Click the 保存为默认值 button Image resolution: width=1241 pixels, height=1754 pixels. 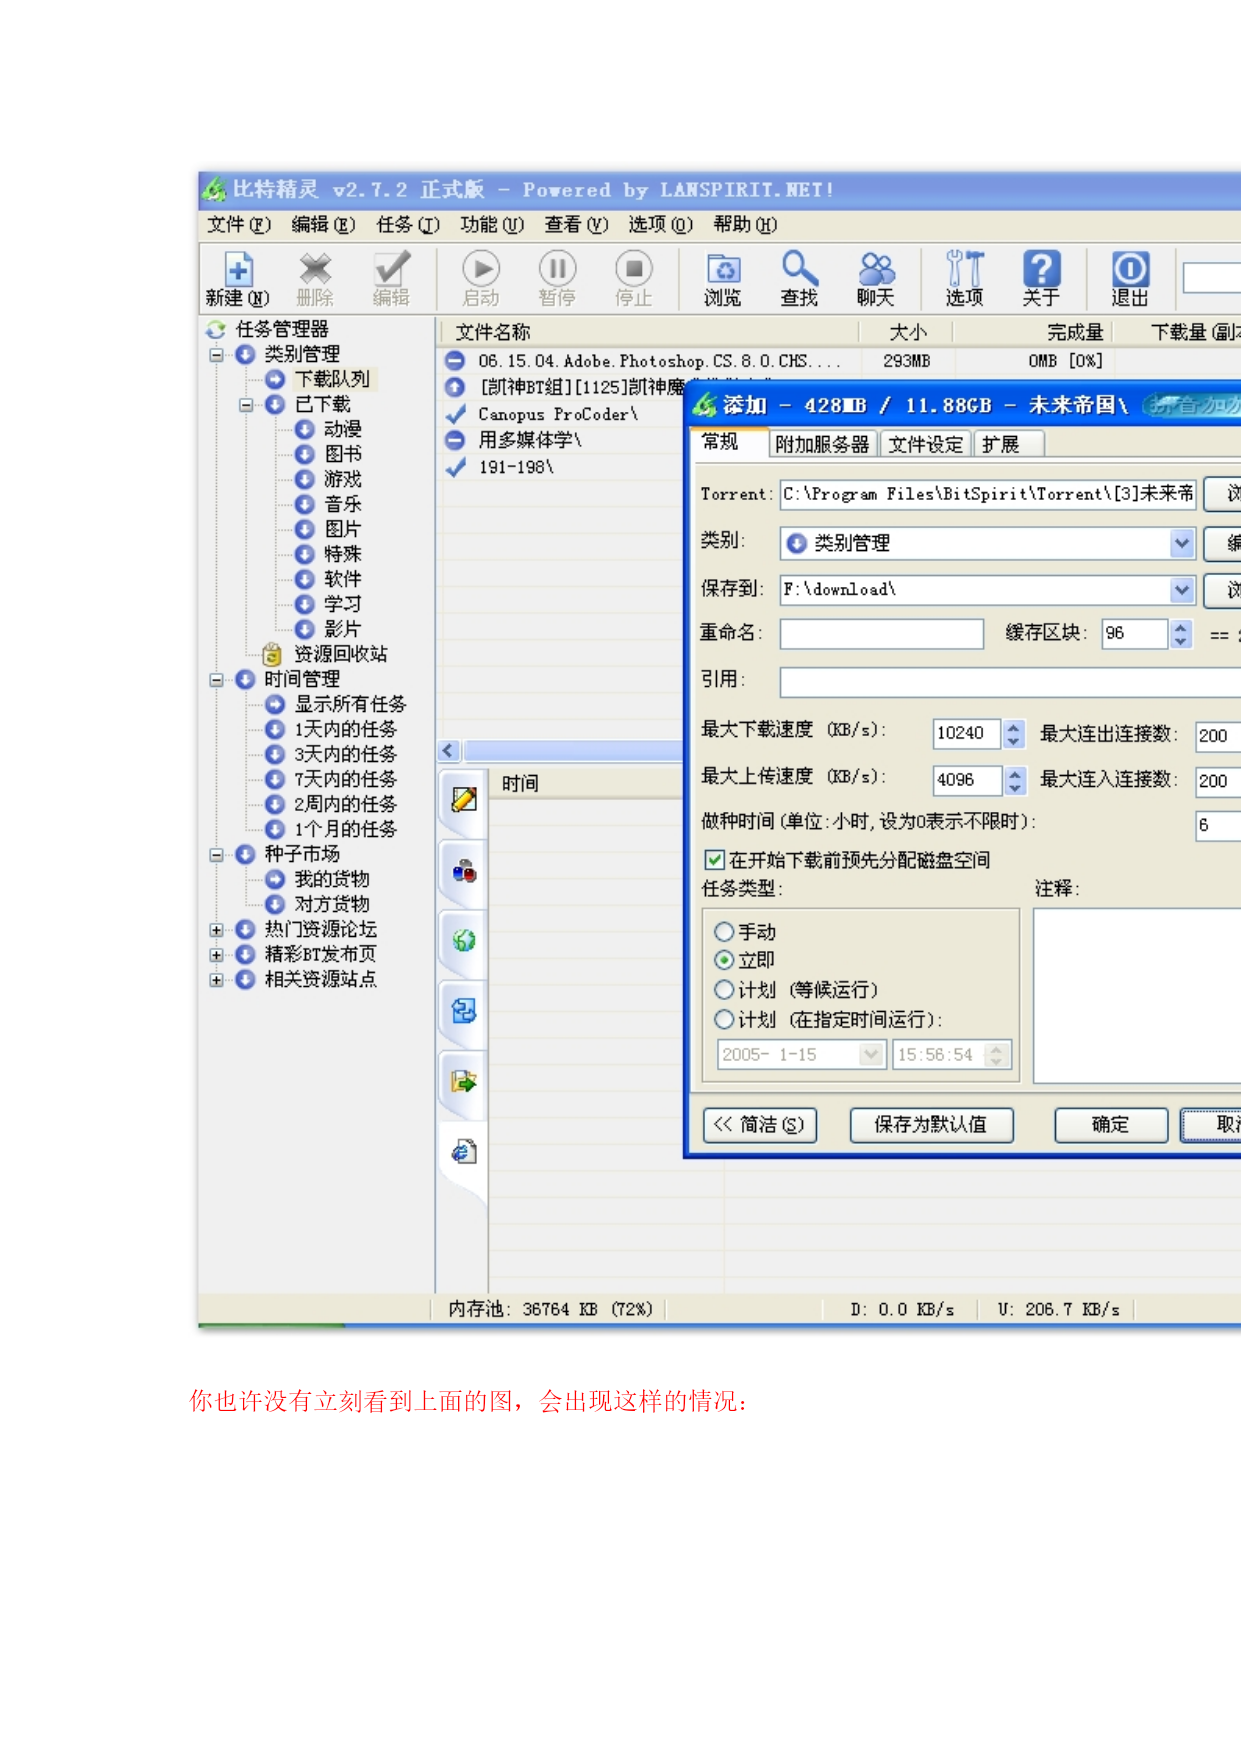click(931, 1125)
